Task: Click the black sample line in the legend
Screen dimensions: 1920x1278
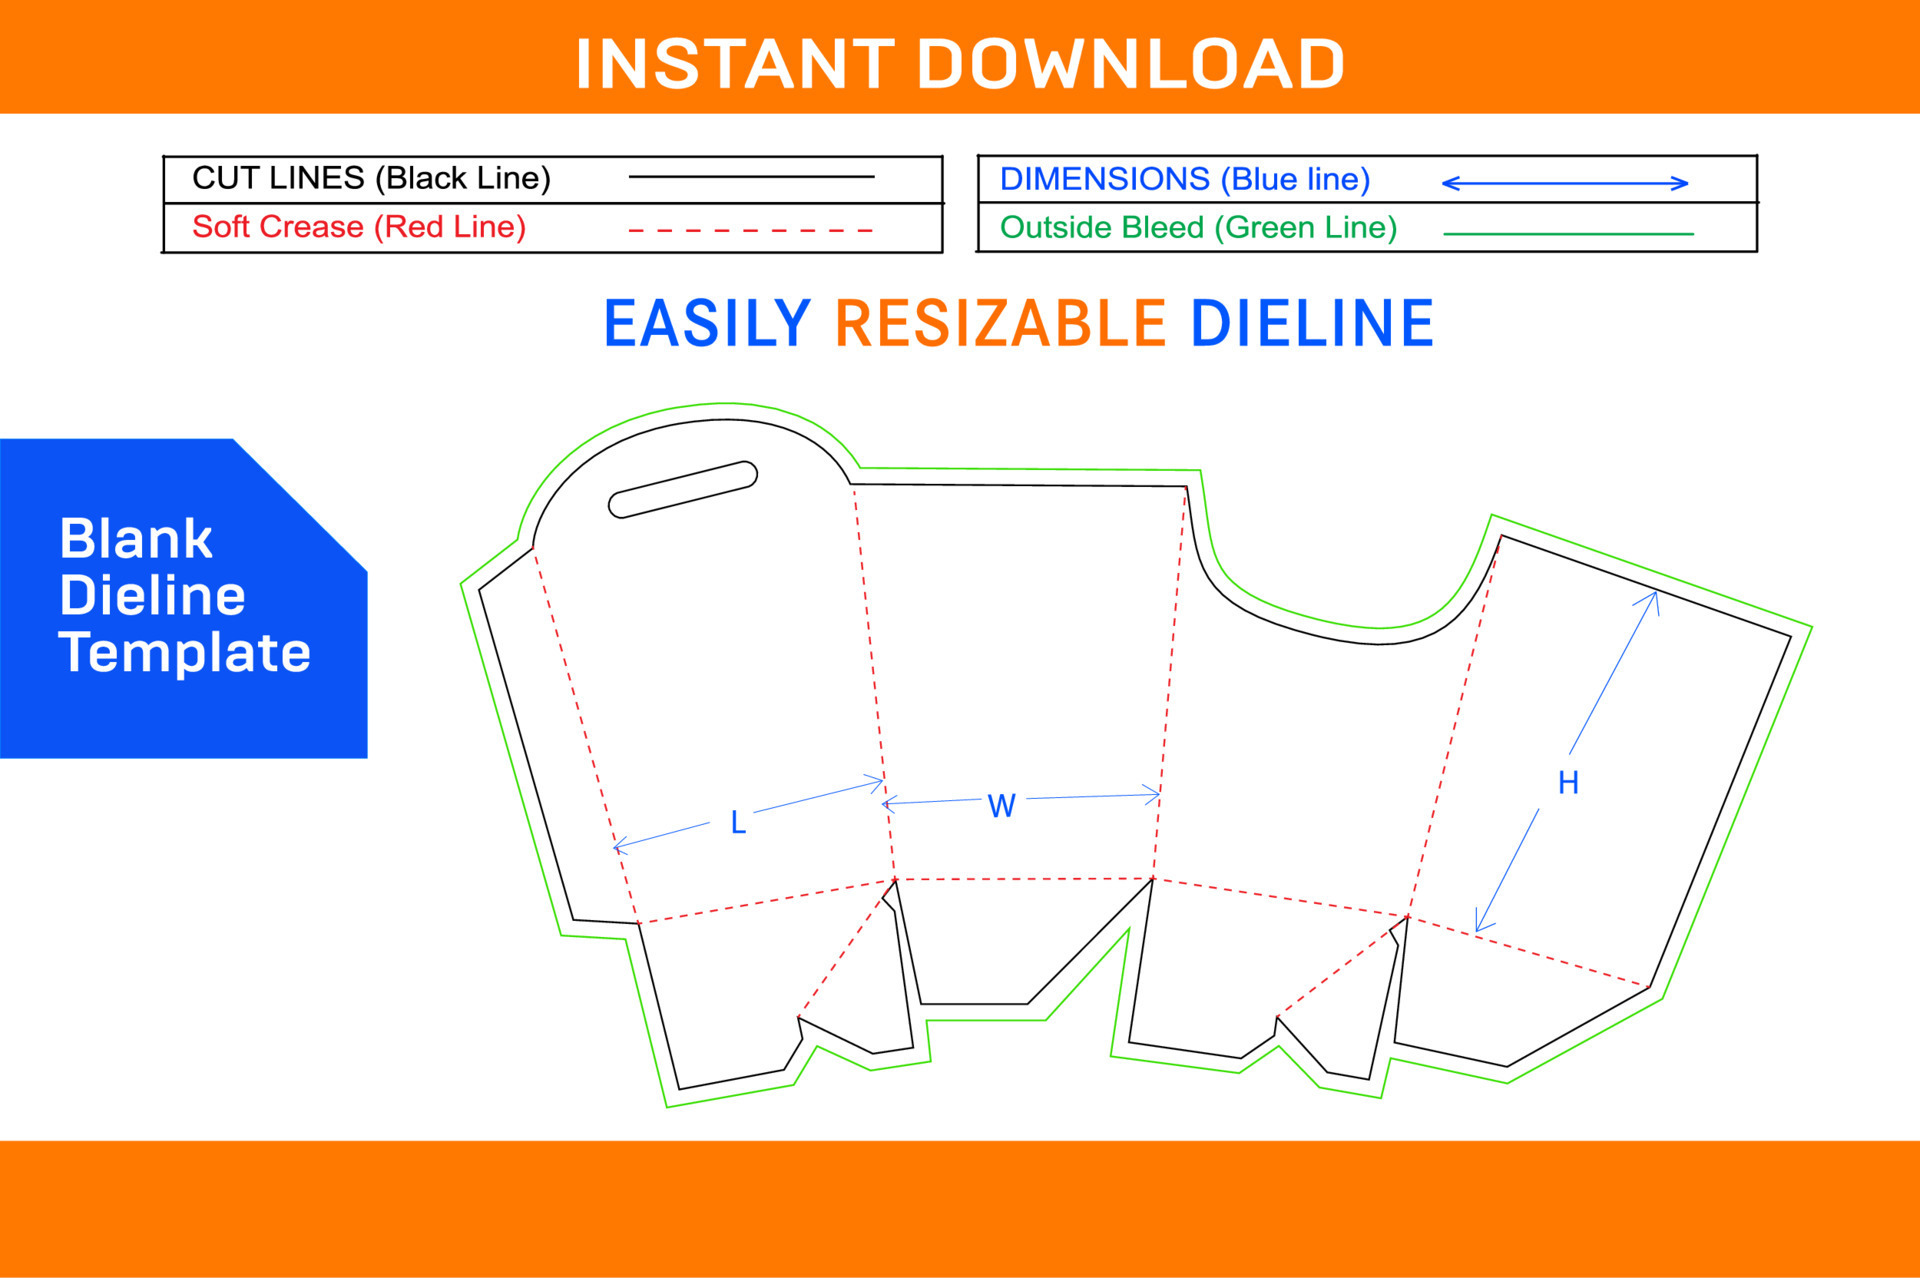Action: click(x=751, y=177)
